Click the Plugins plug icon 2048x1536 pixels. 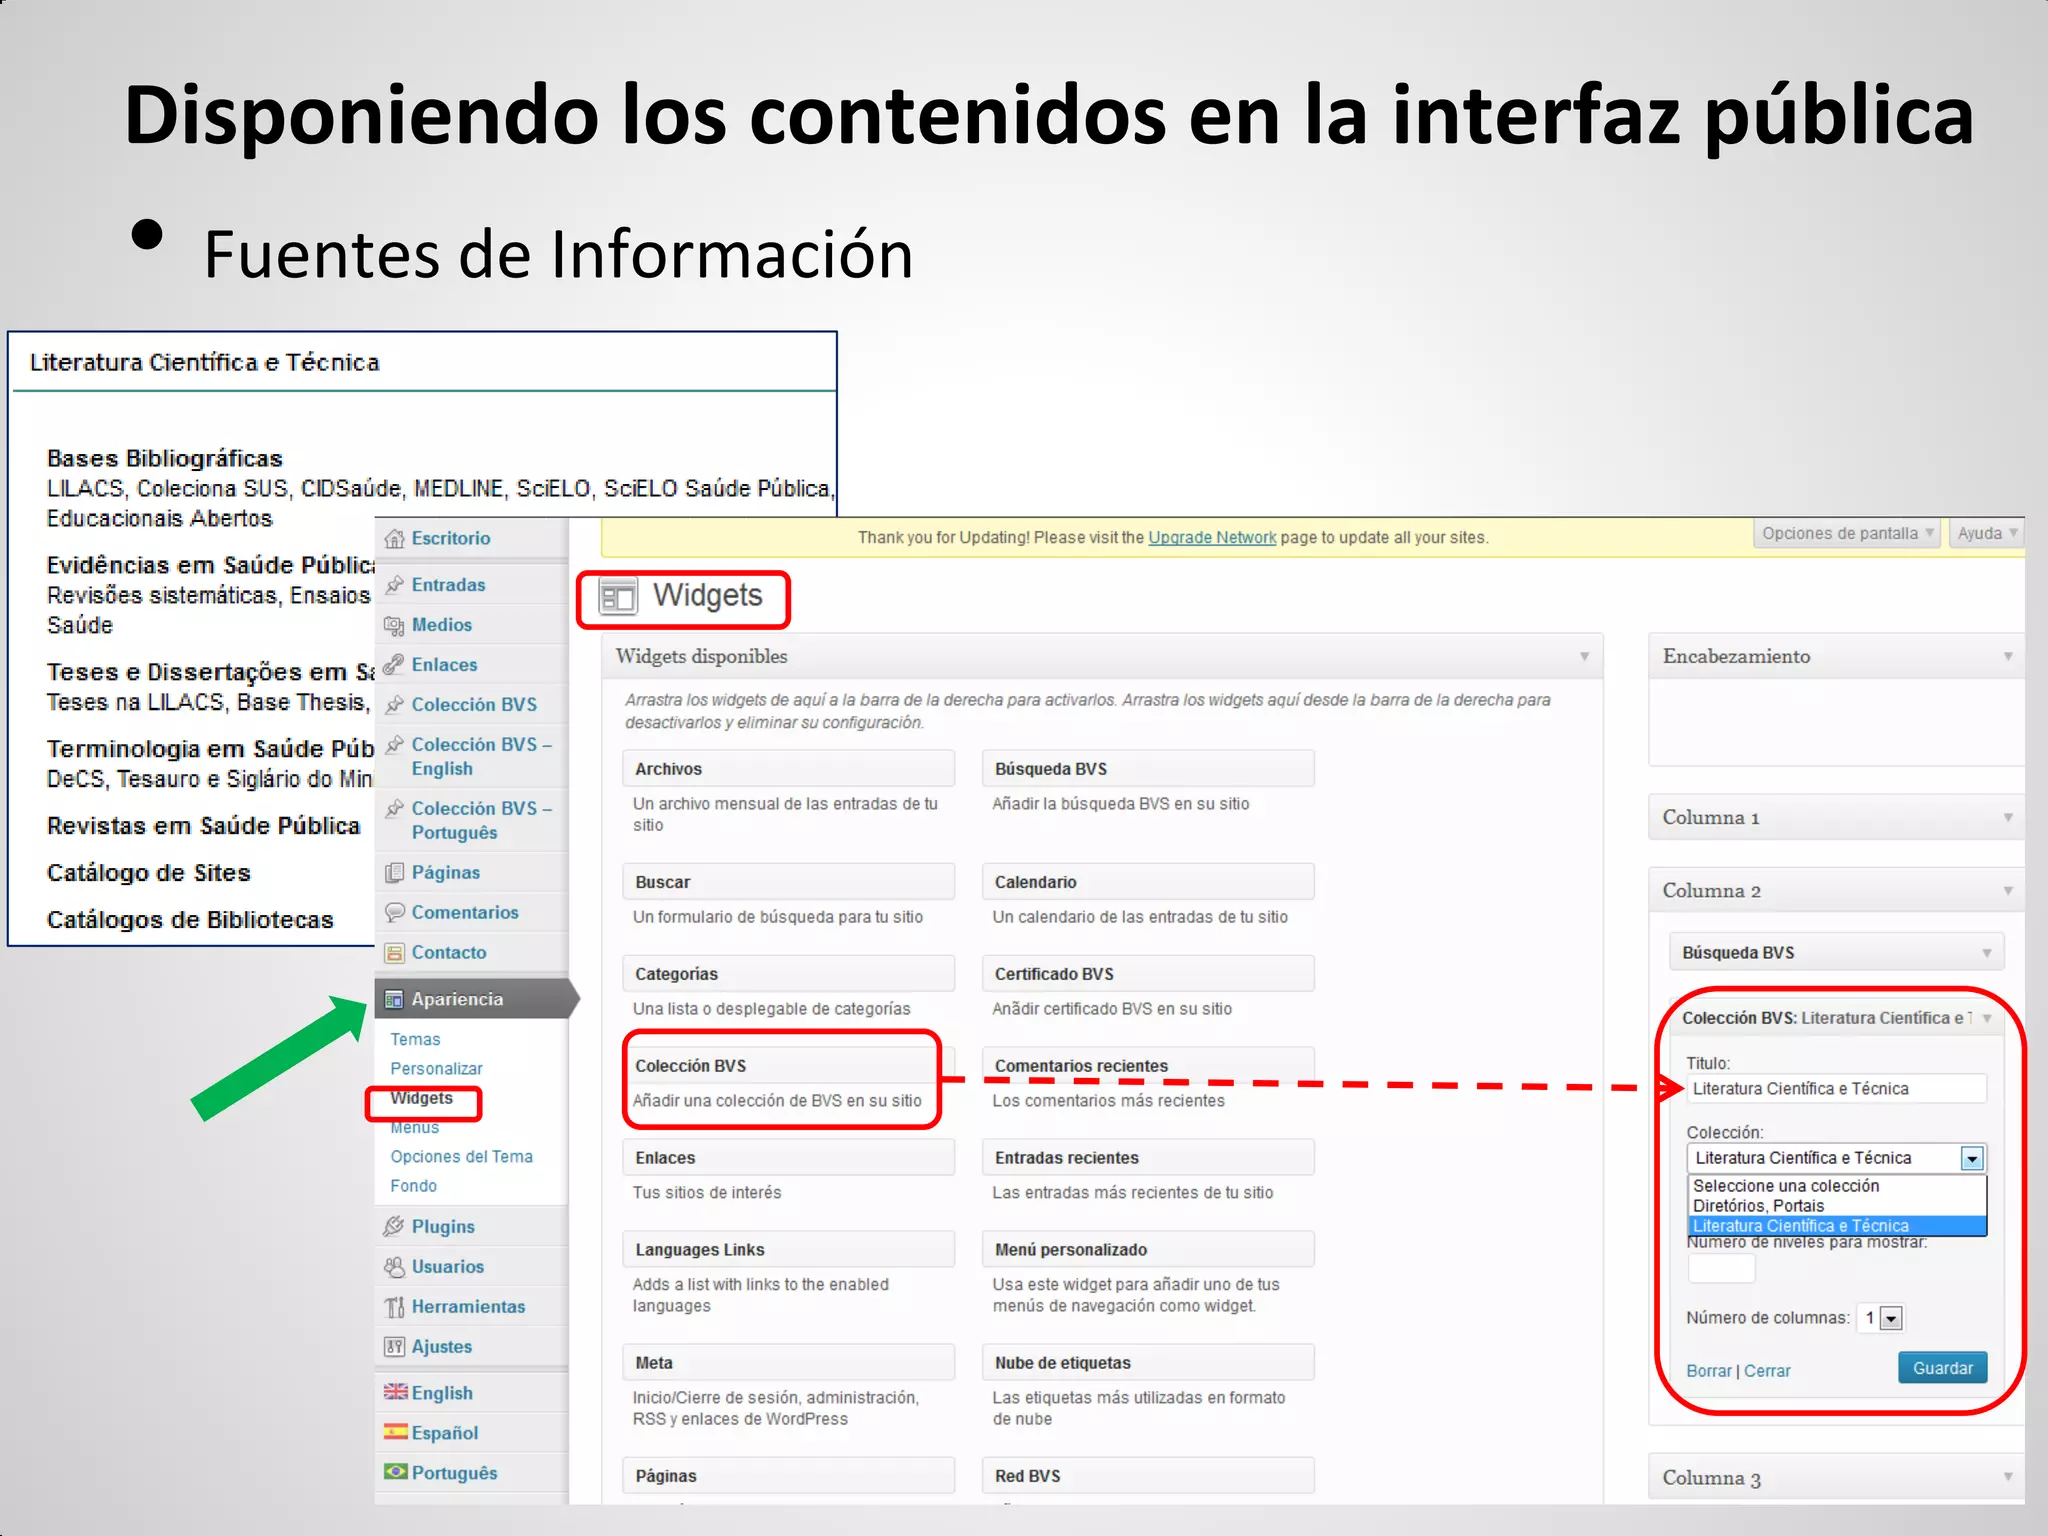(x=395, y=1226)
